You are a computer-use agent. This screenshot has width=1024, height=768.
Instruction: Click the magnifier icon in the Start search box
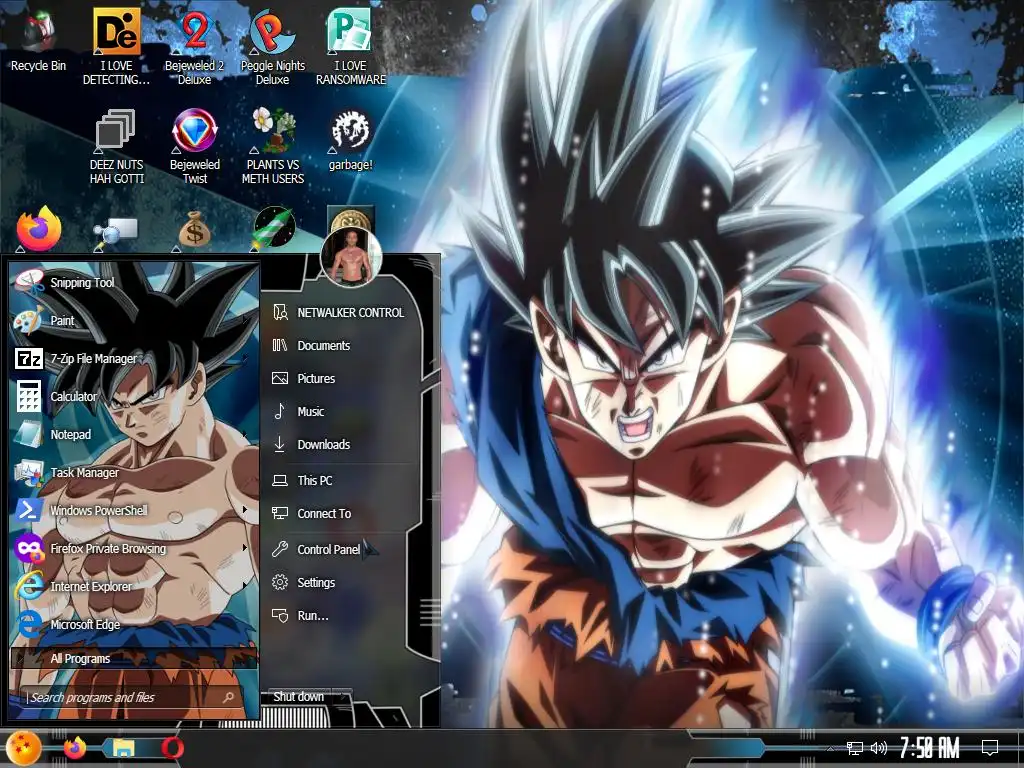point(229,697)
